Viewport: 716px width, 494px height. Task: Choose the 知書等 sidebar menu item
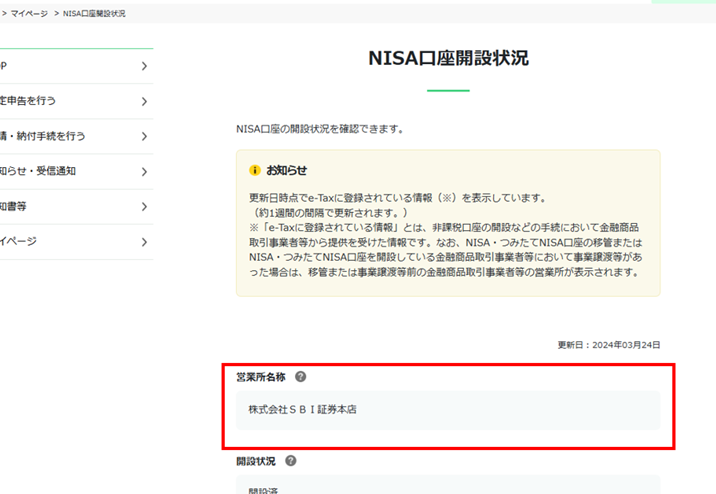(14, 207)
